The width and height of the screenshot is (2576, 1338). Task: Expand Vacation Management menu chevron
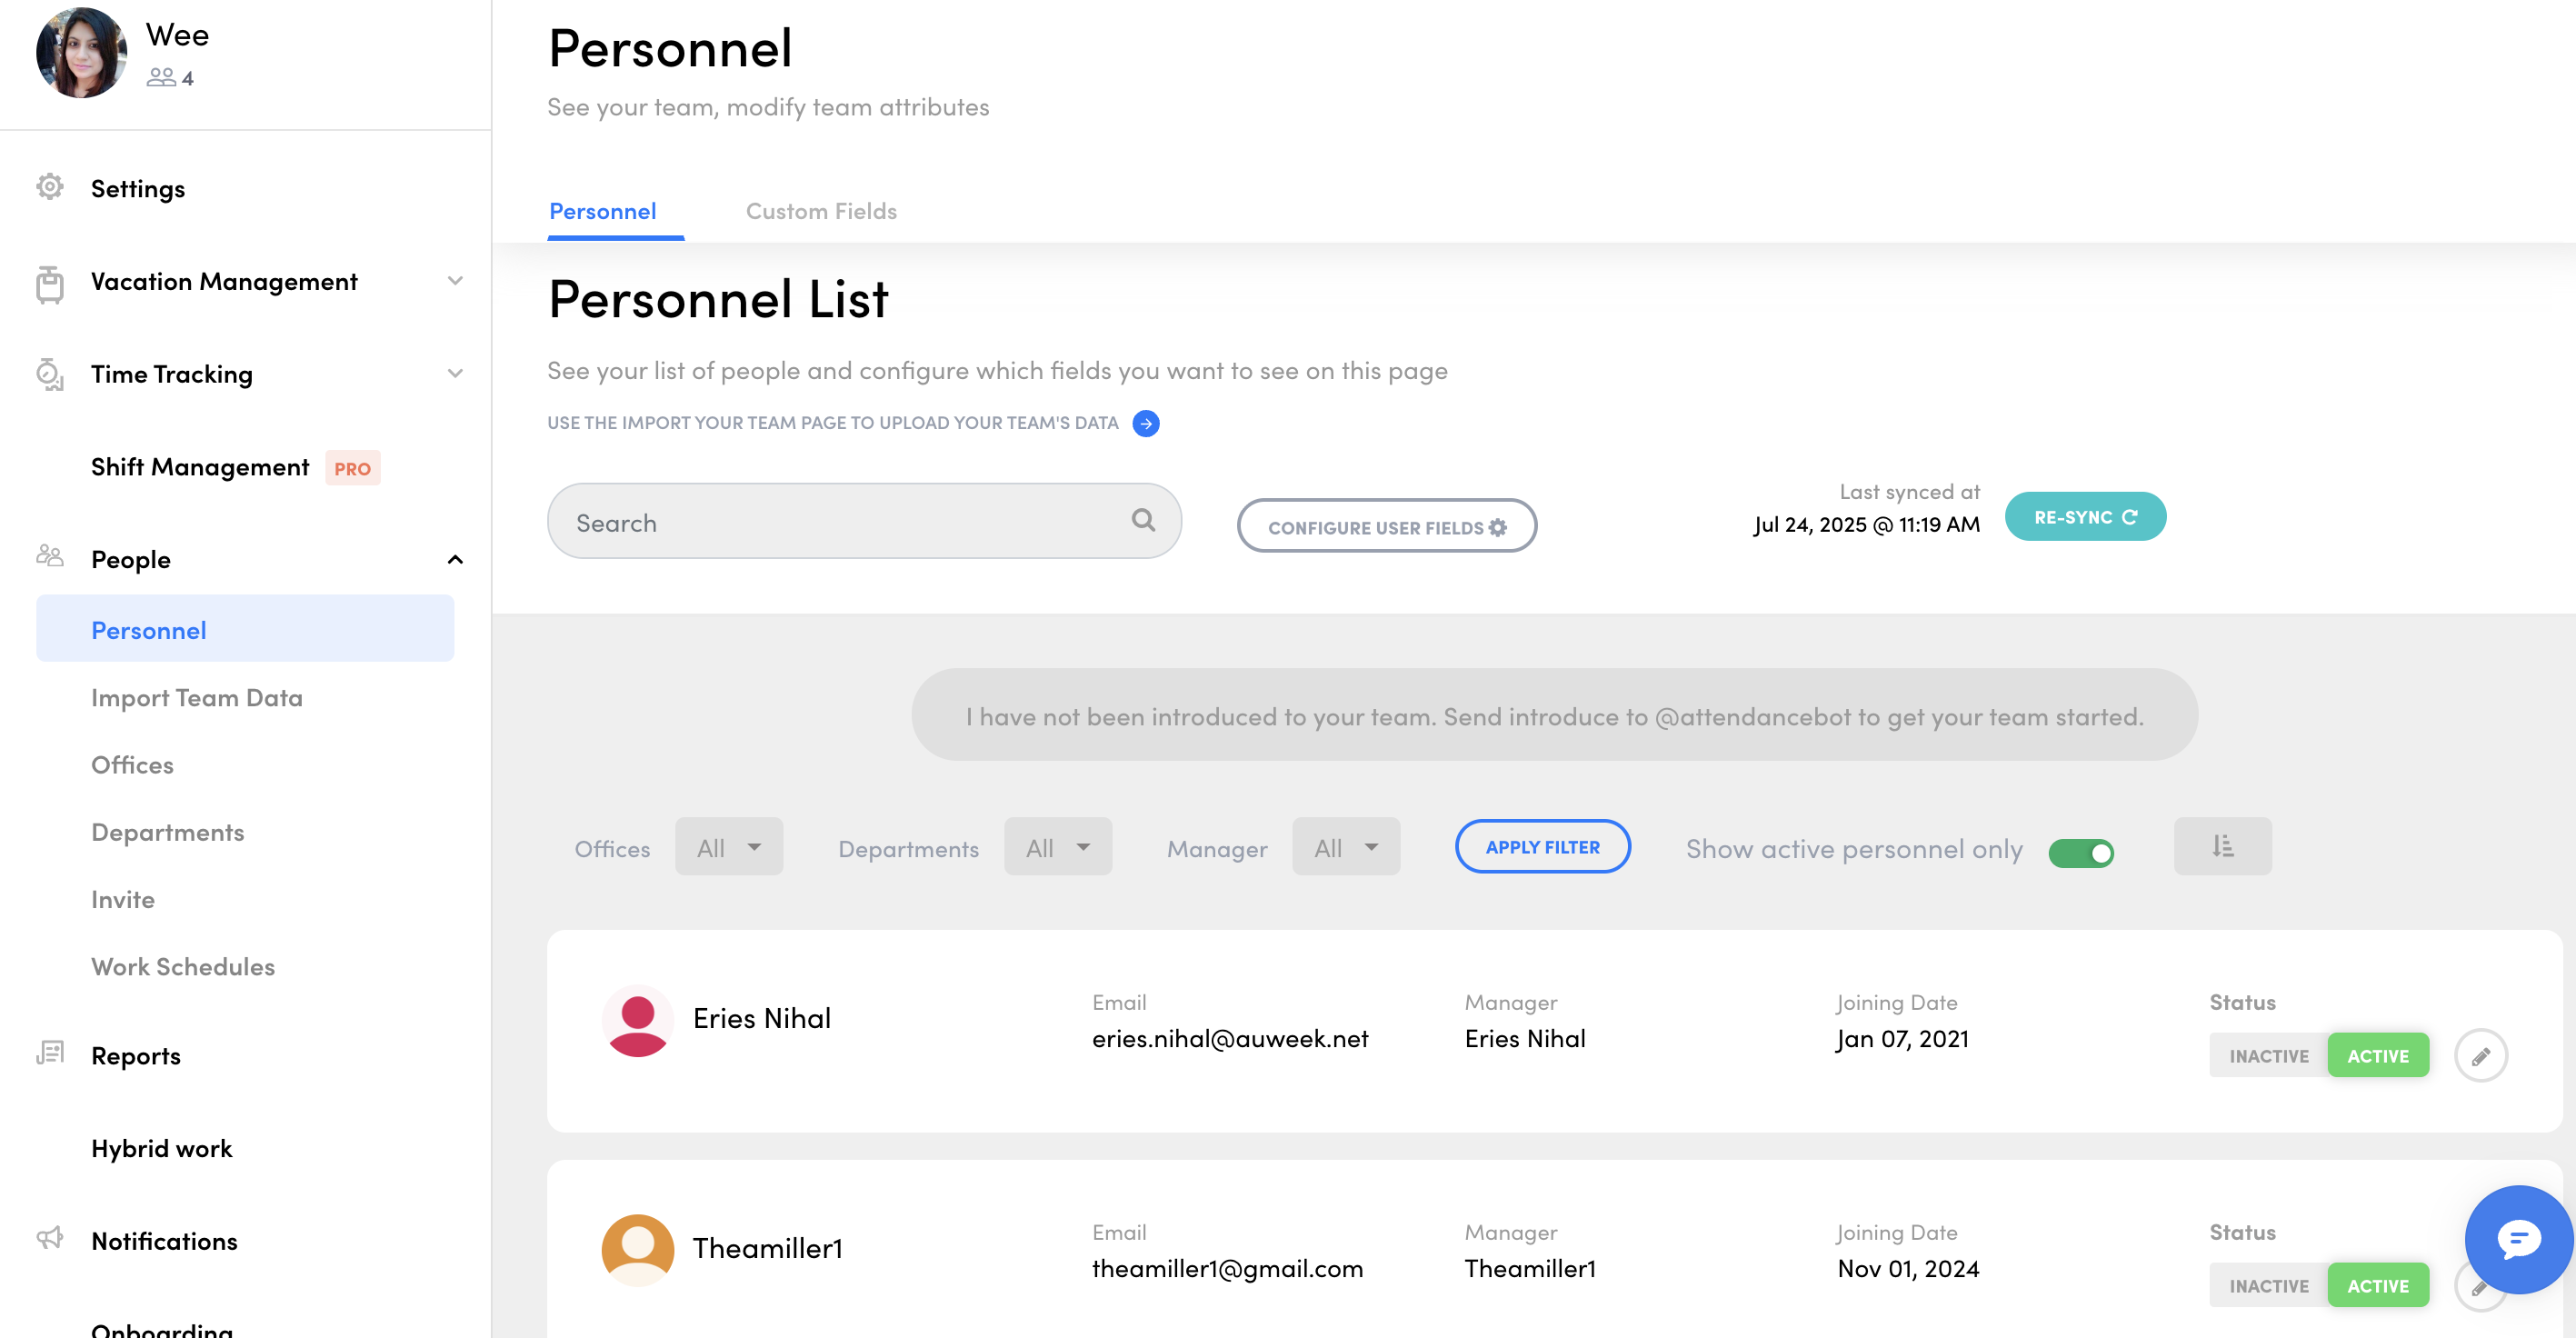[455, 281]
